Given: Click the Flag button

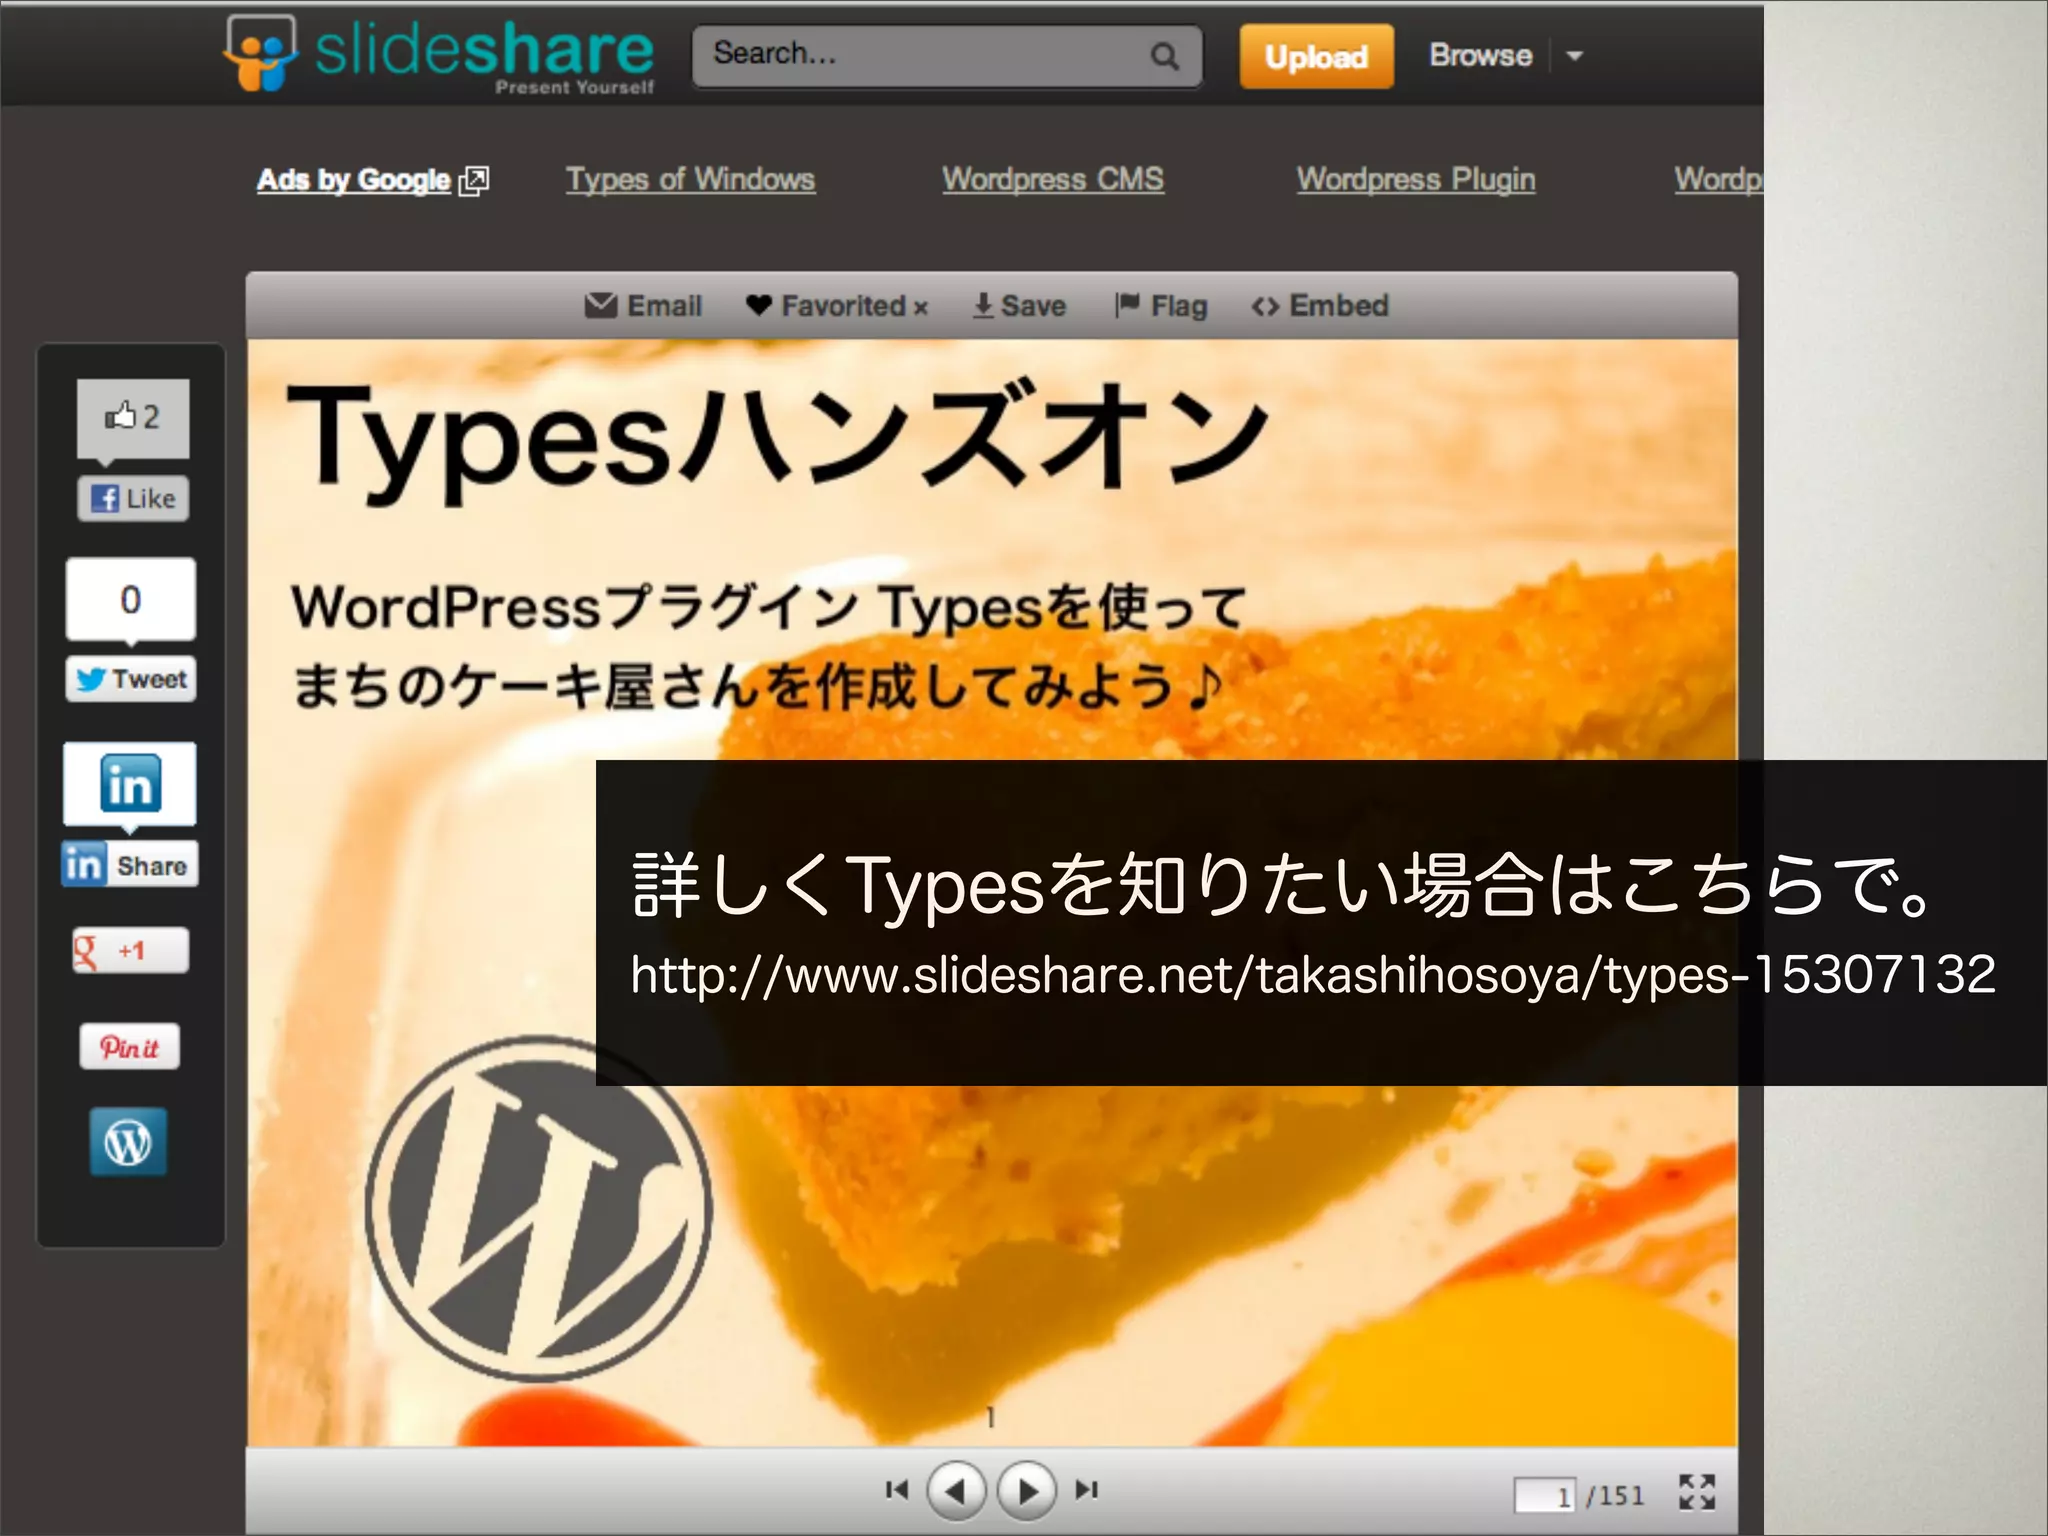Looking at the screenshot, I should click(x=1161, y=305).
